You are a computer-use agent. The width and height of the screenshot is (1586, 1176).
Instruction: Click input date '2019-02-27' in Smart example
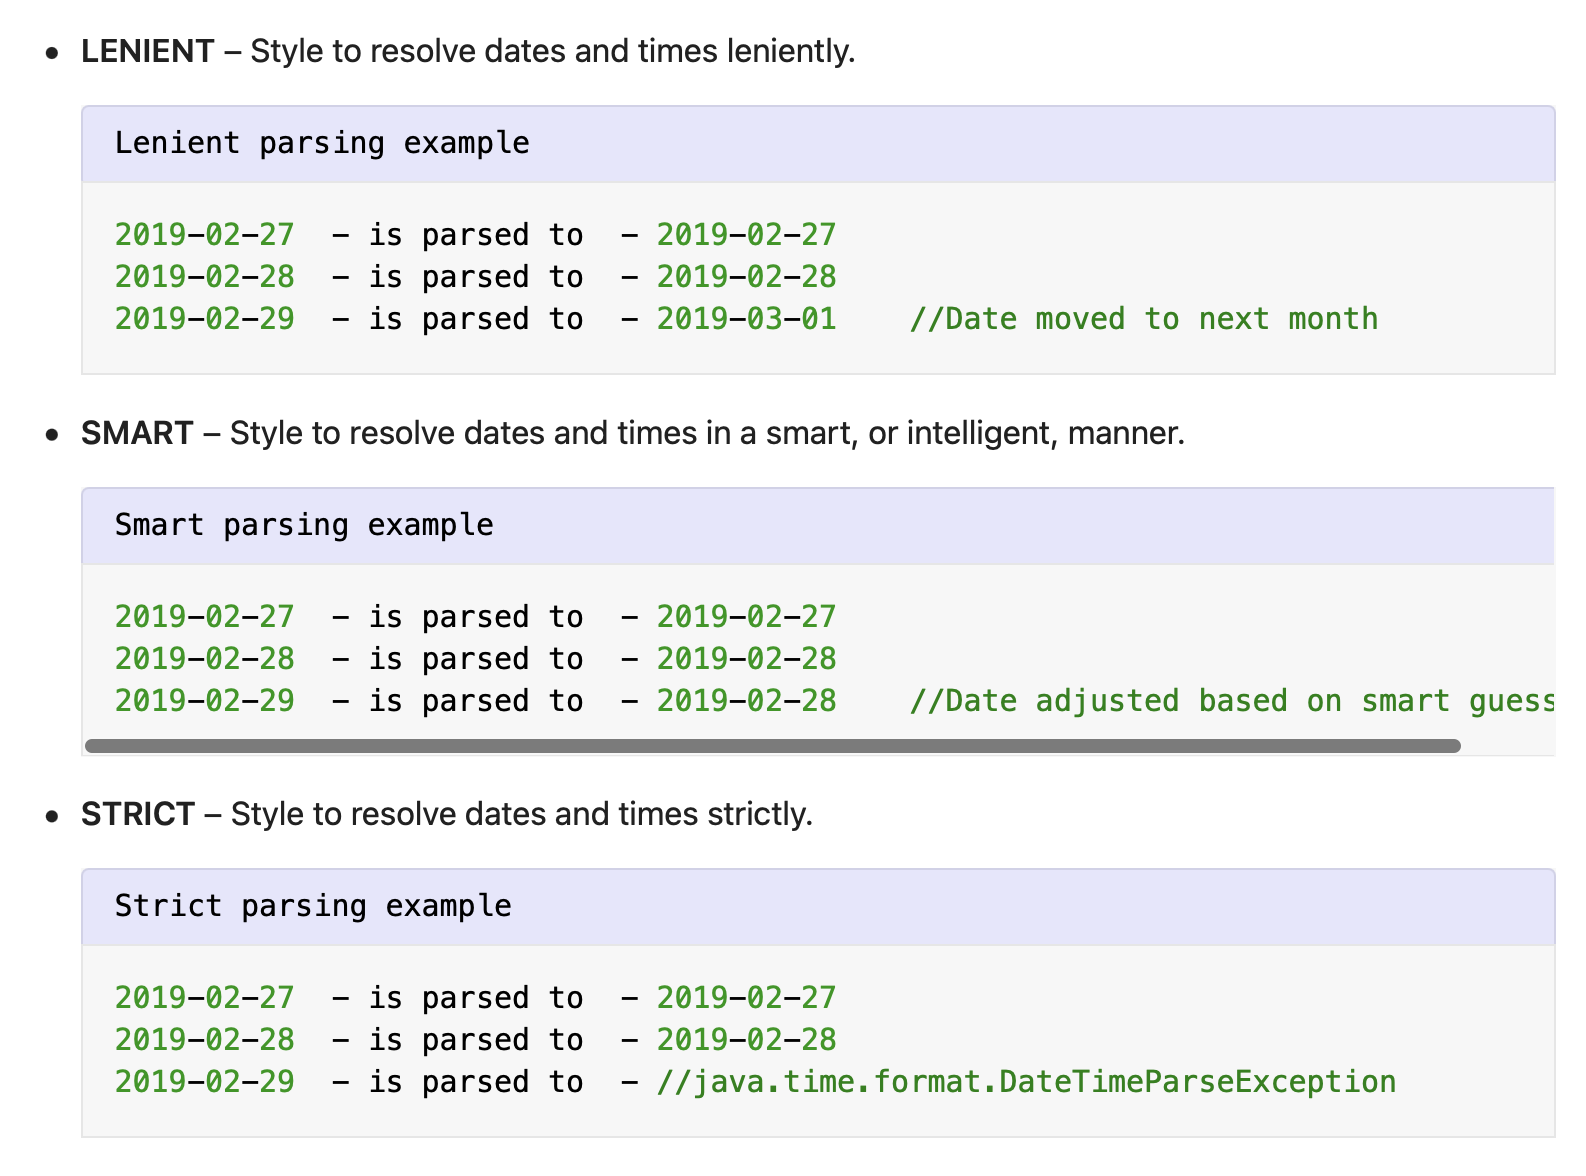pyautogui.click(x=205, y=617)
